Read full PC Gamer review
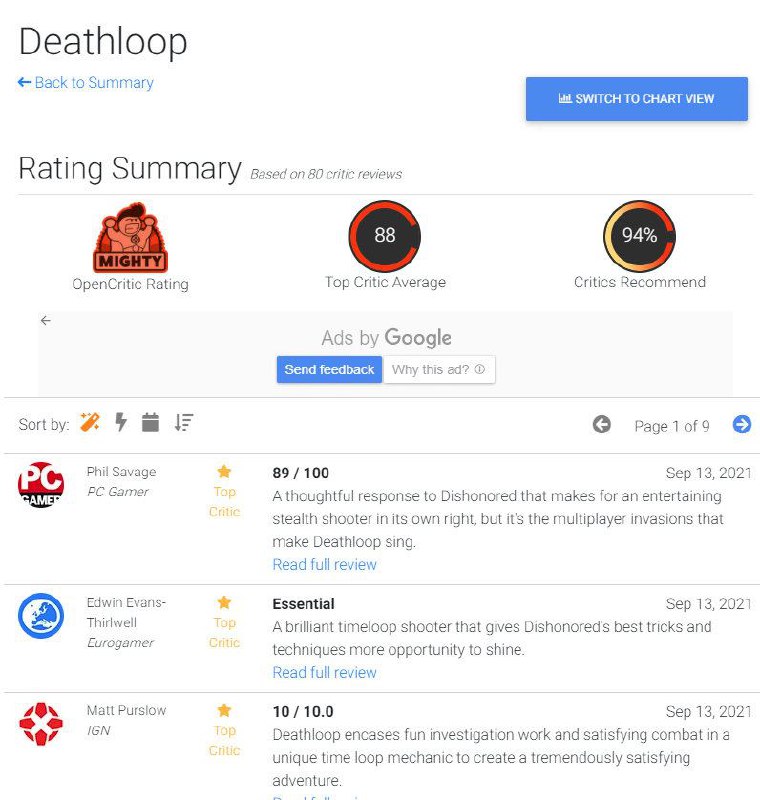Screen dimensions: 760x800 324,565
